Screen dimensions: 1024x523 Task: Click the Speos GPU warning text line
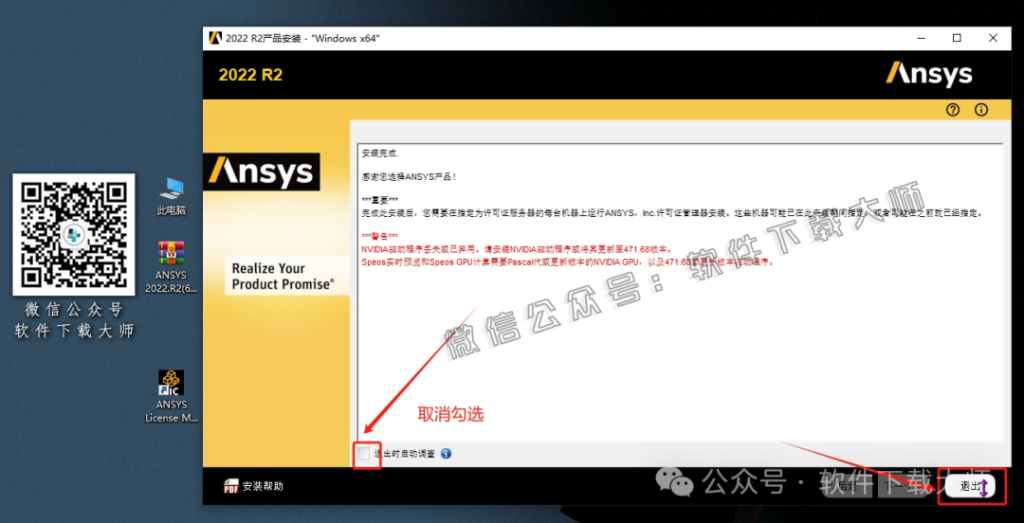(x=568, y=261)
